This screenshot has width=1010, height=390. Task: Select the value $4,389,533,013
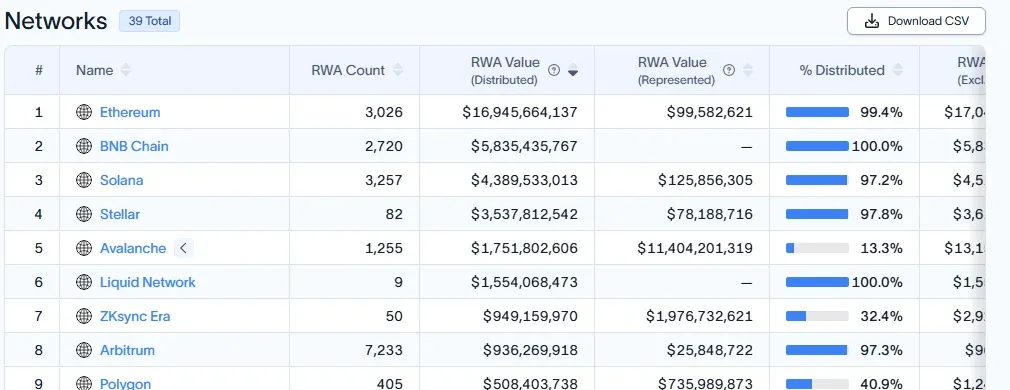(x=524, y=180)
